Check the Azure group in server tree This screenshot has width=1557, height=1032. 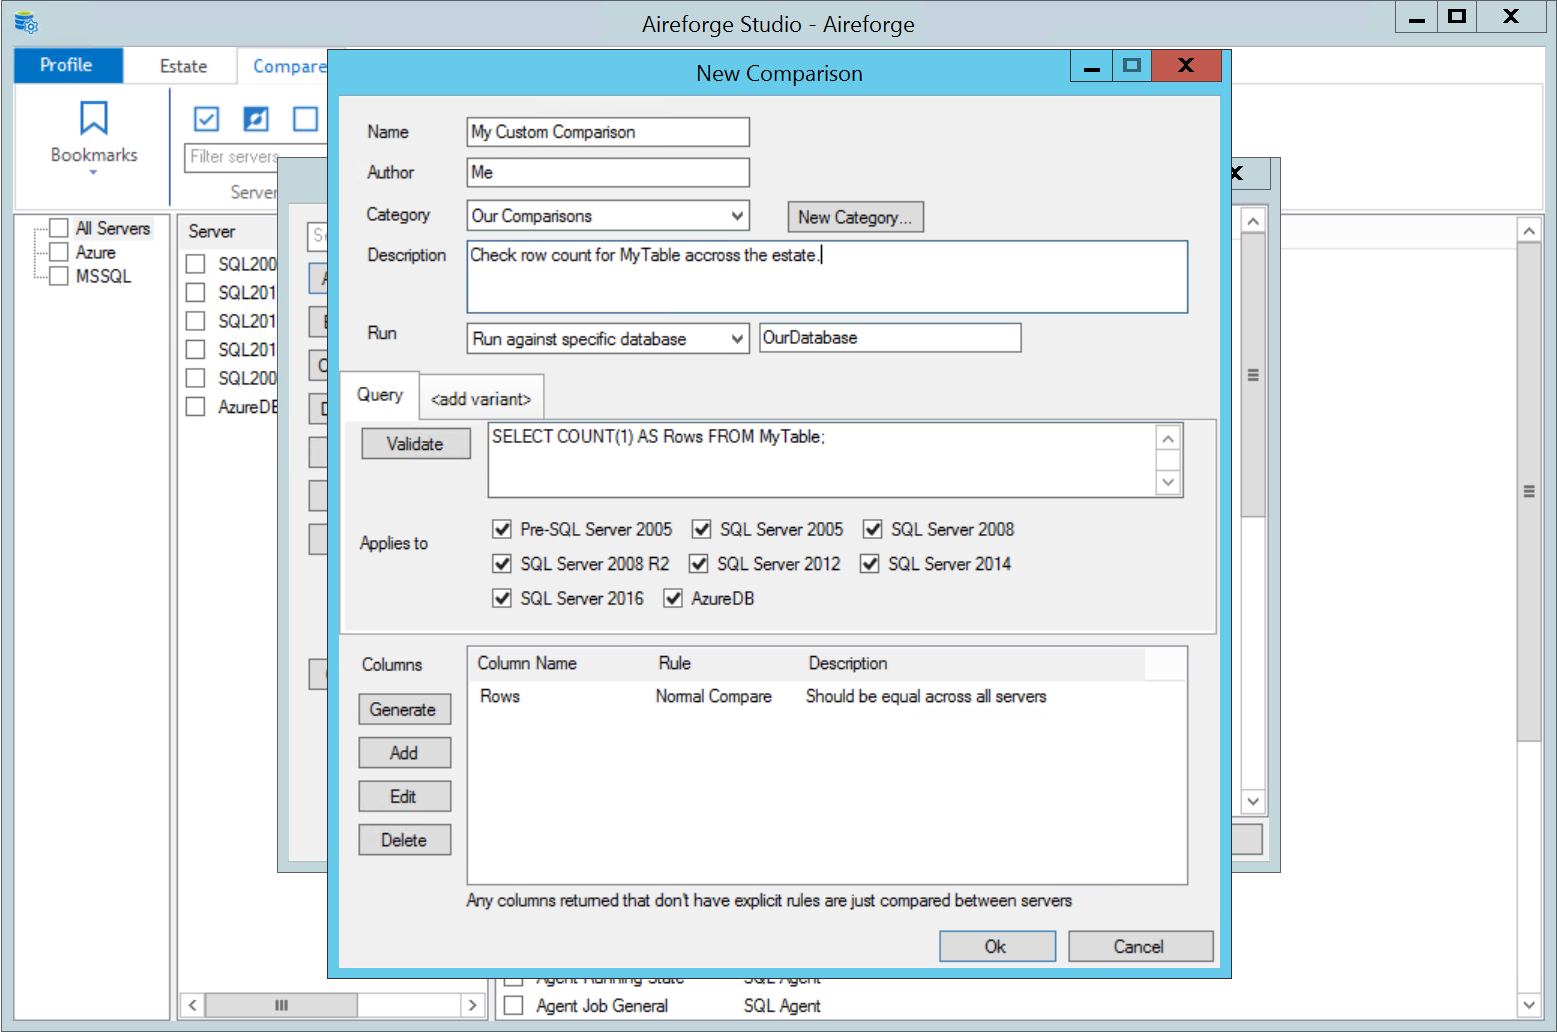pos(59,252)
